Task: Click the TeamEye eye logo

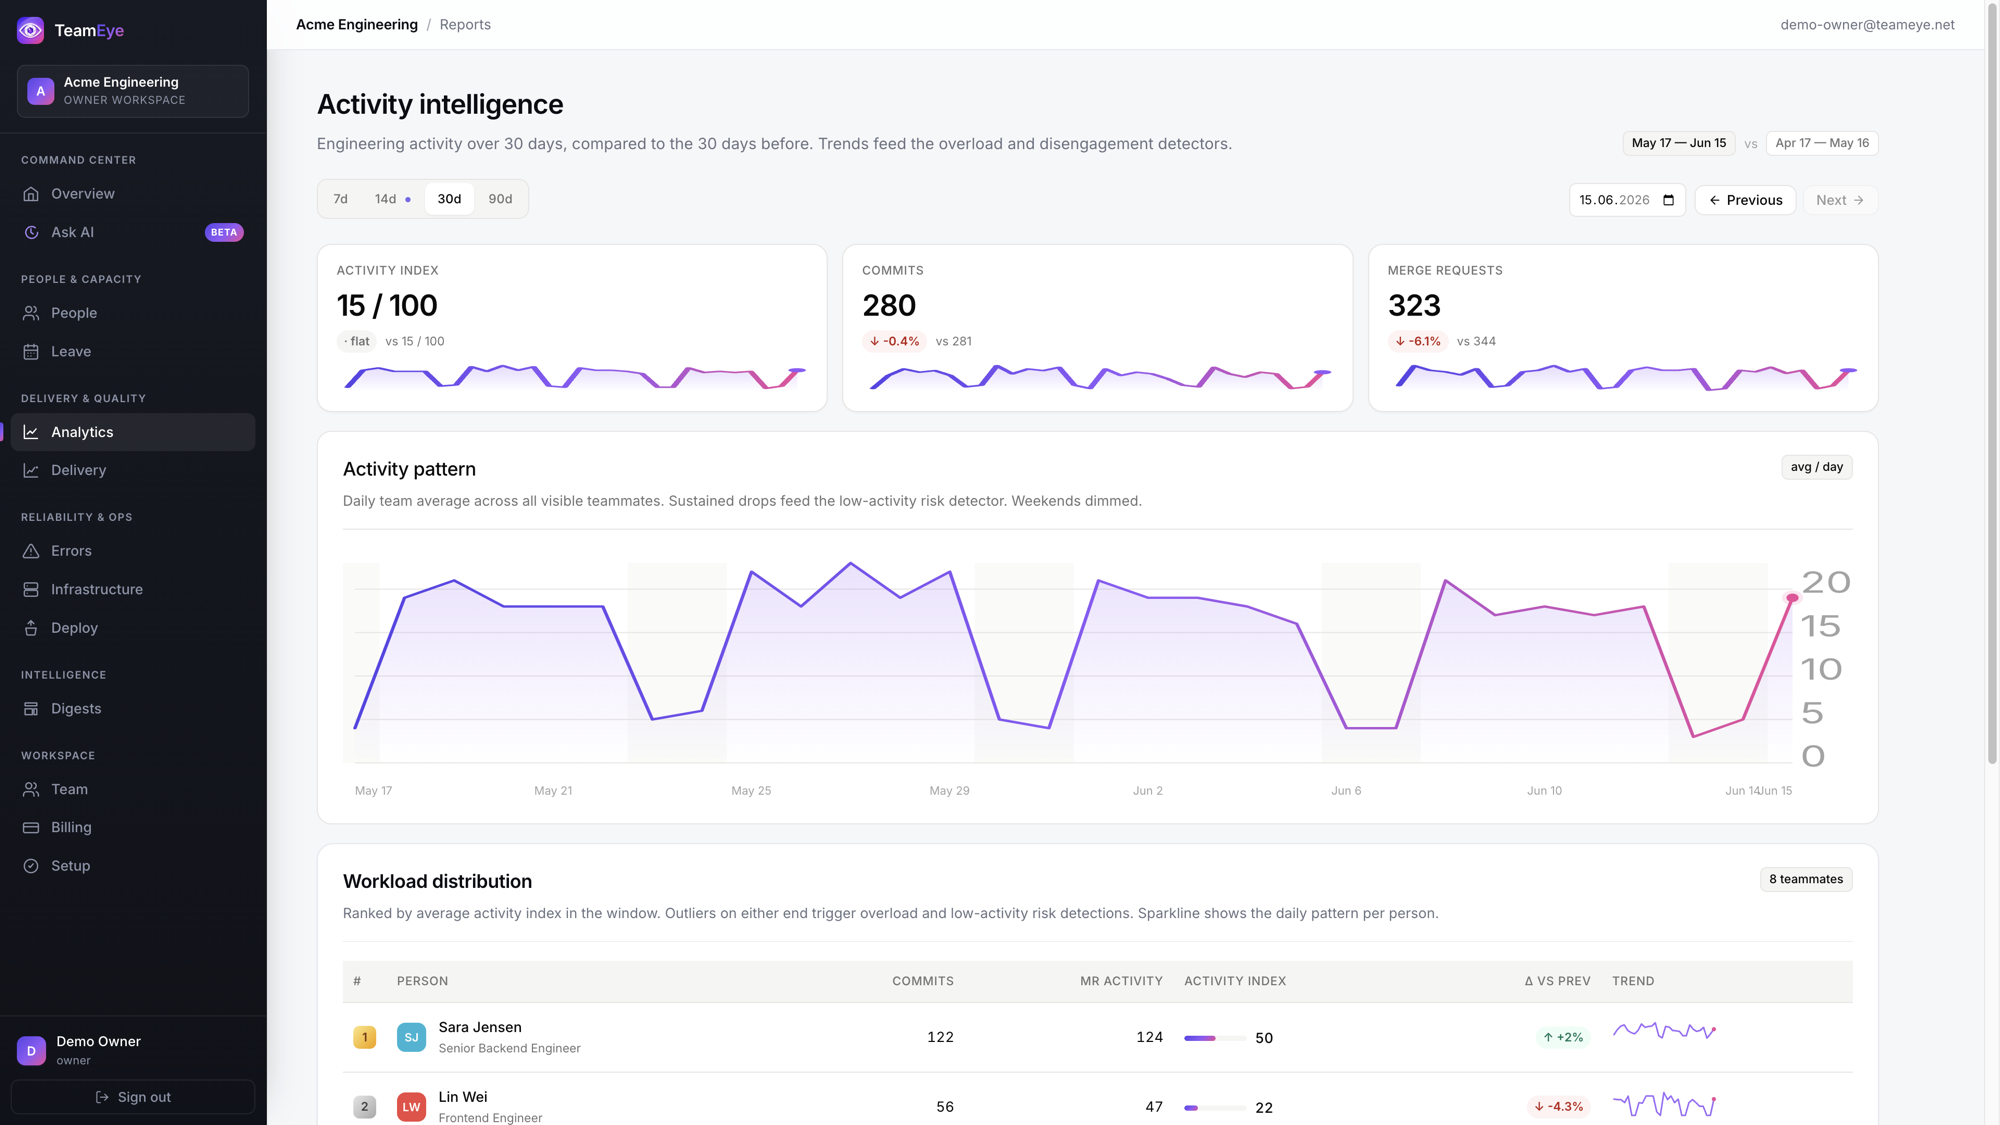Action: (x=31, y=30)
